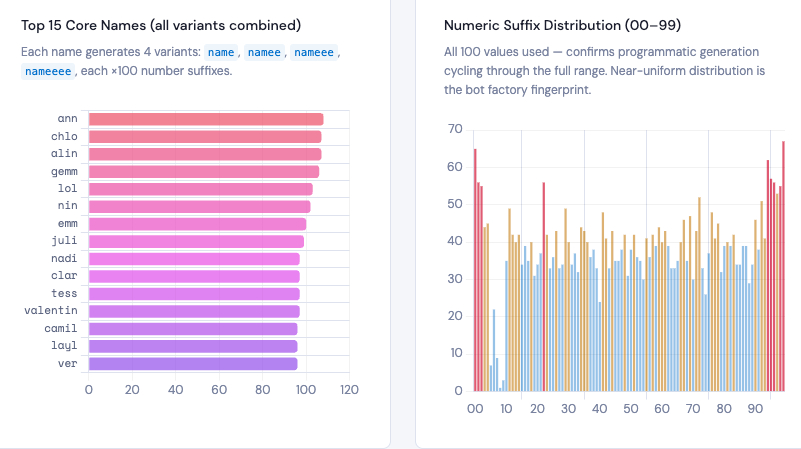Click the 'Top 15 Core Names' heading

point(161,24)
